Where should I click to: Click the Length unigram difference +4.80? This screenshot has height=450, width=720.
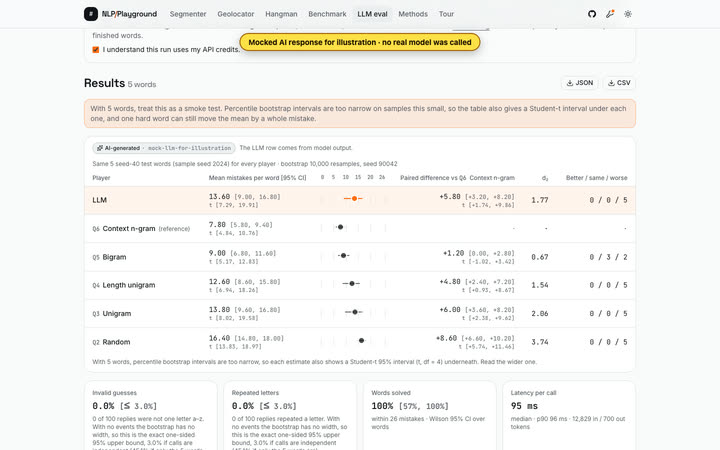point(450,281)
